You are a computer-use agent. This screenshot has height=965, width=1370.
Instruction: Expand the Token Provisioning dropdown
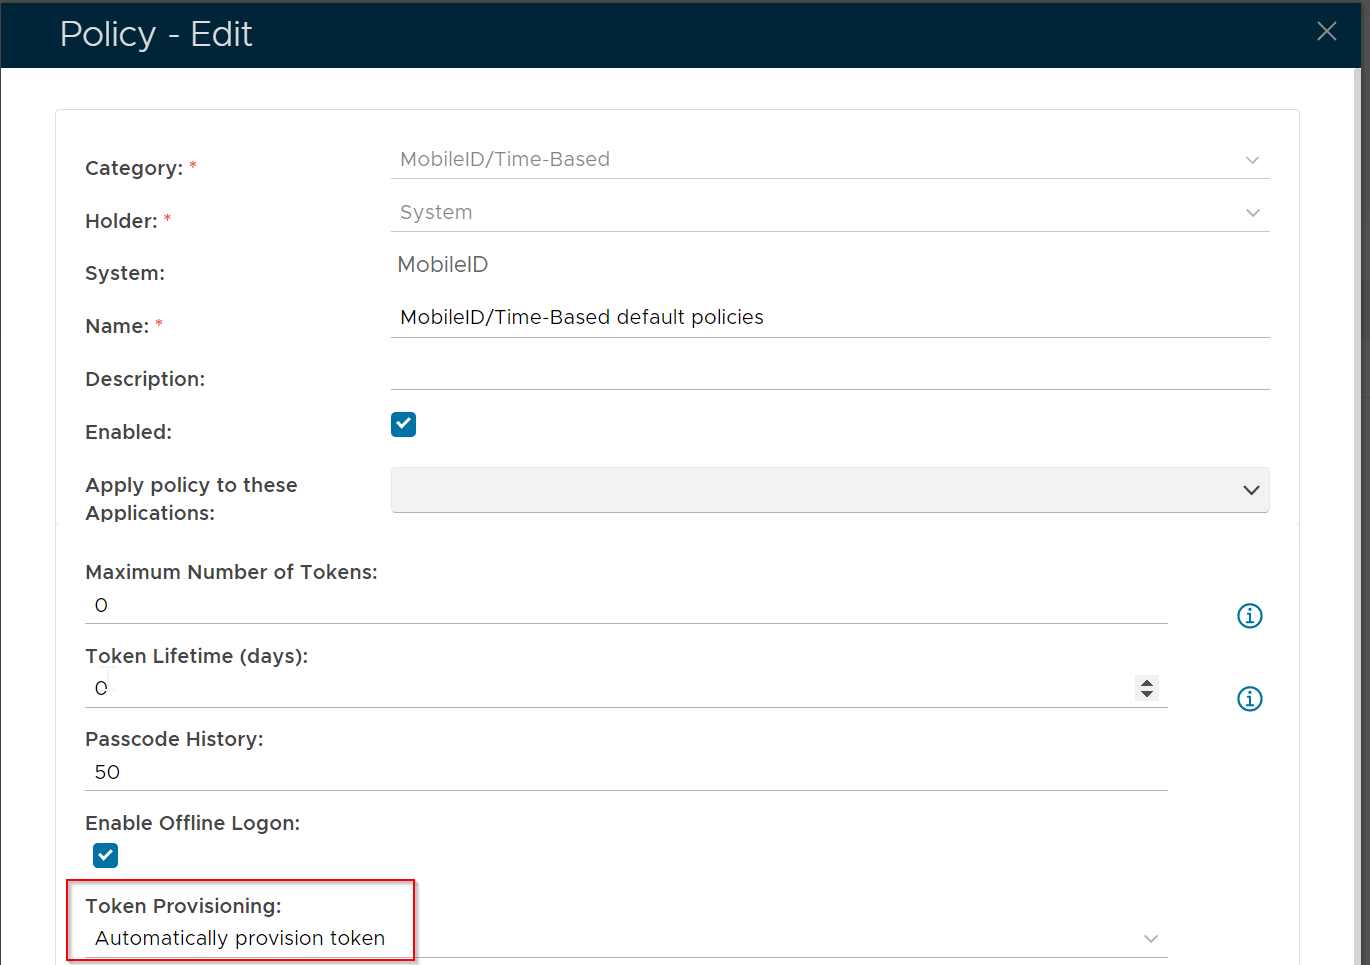coord(1151,939)
